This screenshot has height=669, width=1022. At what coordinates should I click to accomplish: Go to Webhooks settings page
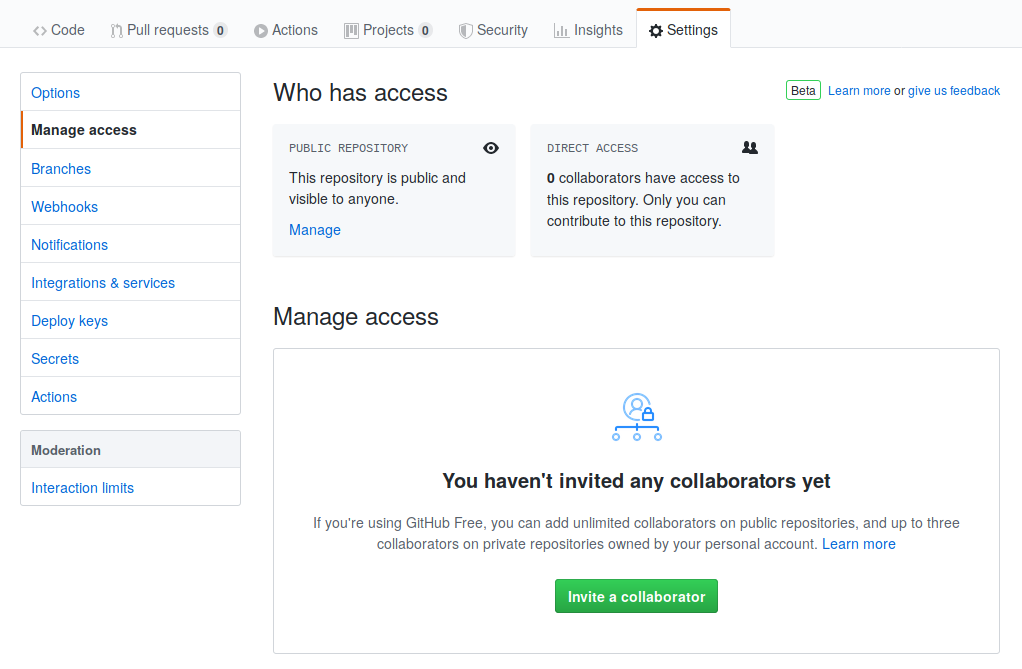(x=64, y=207)
